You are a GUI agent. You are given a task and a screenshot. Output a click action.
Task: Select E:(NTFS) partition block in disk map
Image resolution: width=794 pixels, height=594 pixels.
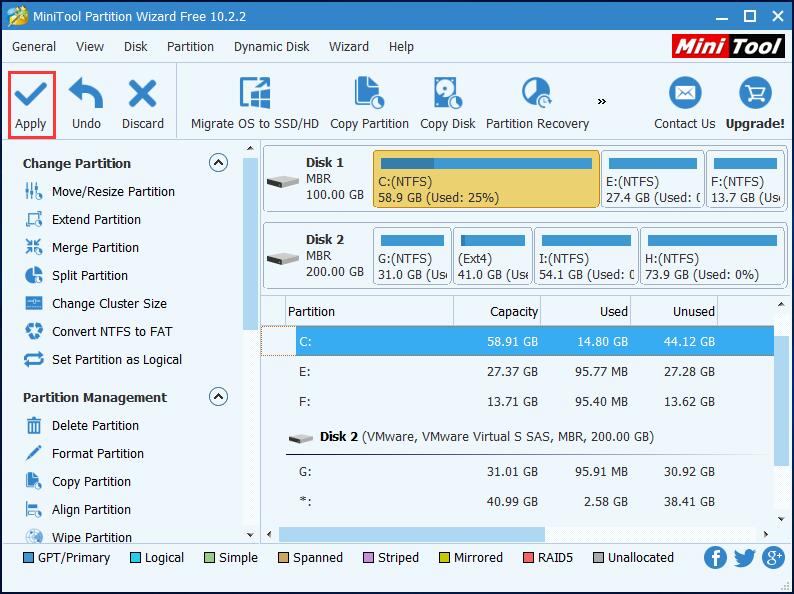(x=653, y=179)
